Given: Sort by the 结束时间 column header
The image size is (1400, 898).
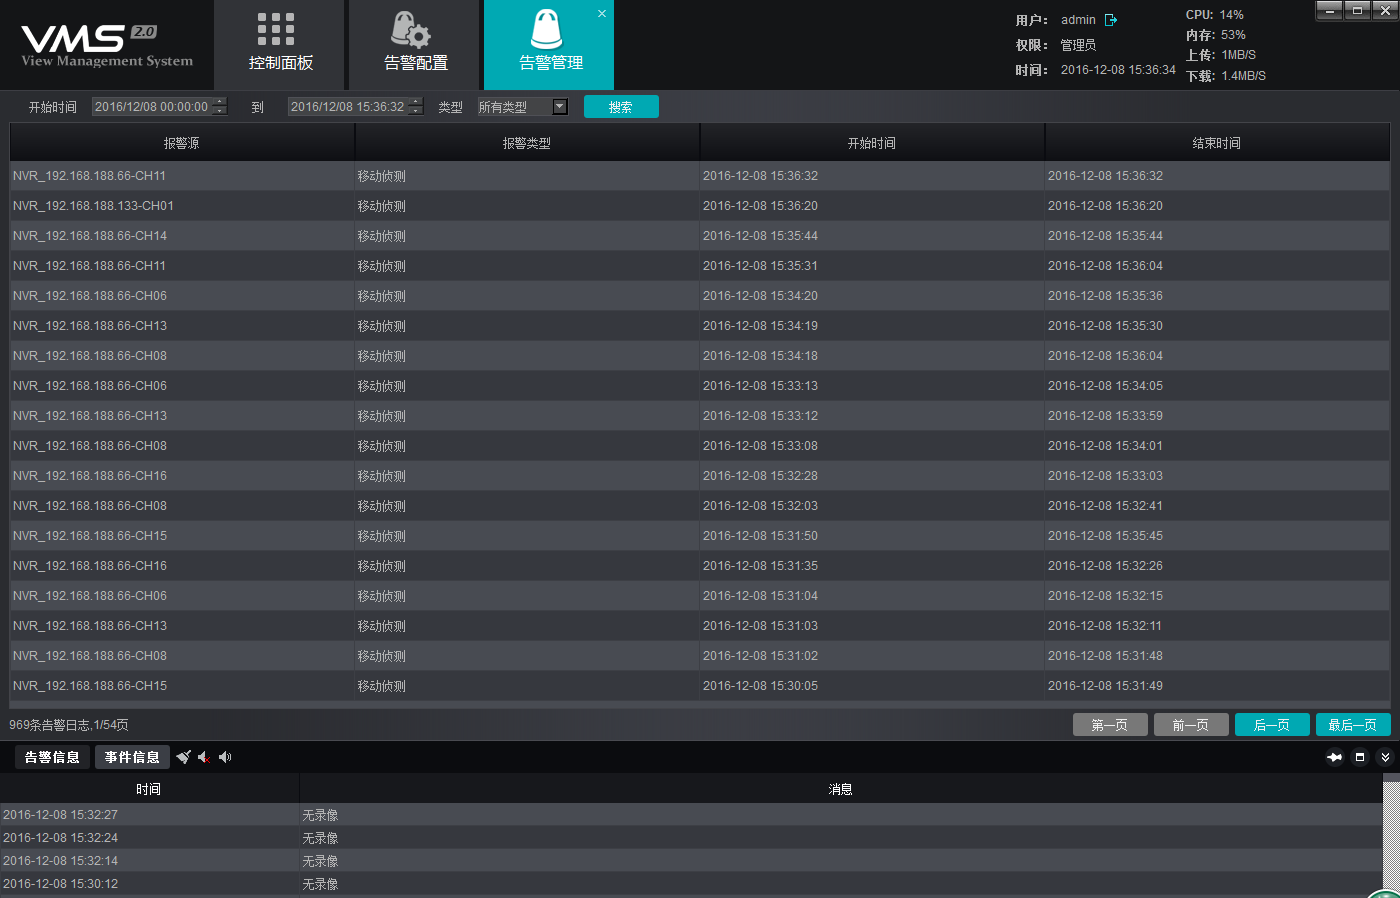Looking at the screenshot, I should tap(1217, 143).
